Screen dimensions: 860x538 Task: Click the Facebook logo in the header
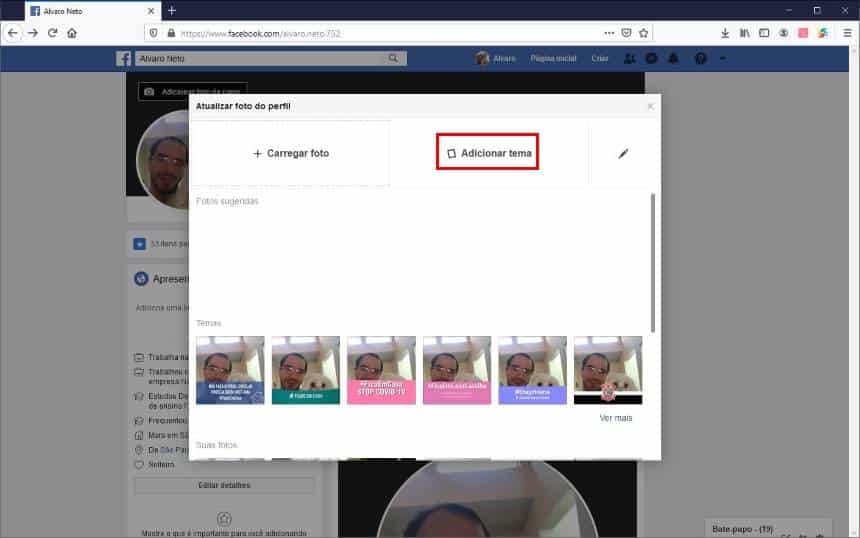[x=123, y=58]
